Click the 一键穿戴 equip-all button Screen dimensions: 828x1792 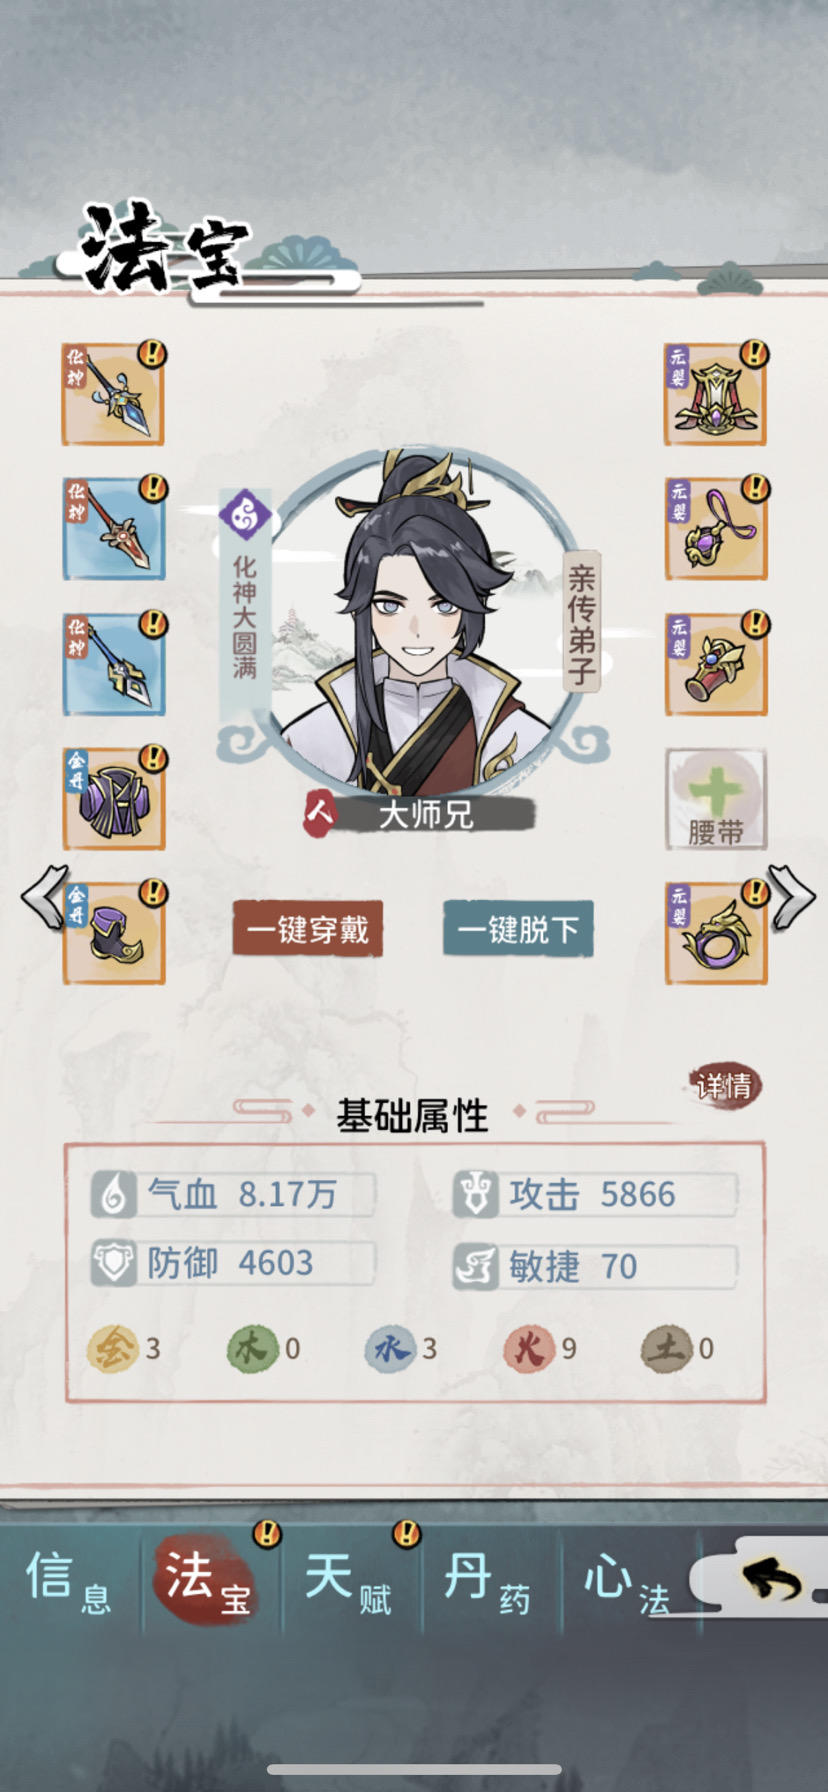click(x=308, y=929)
